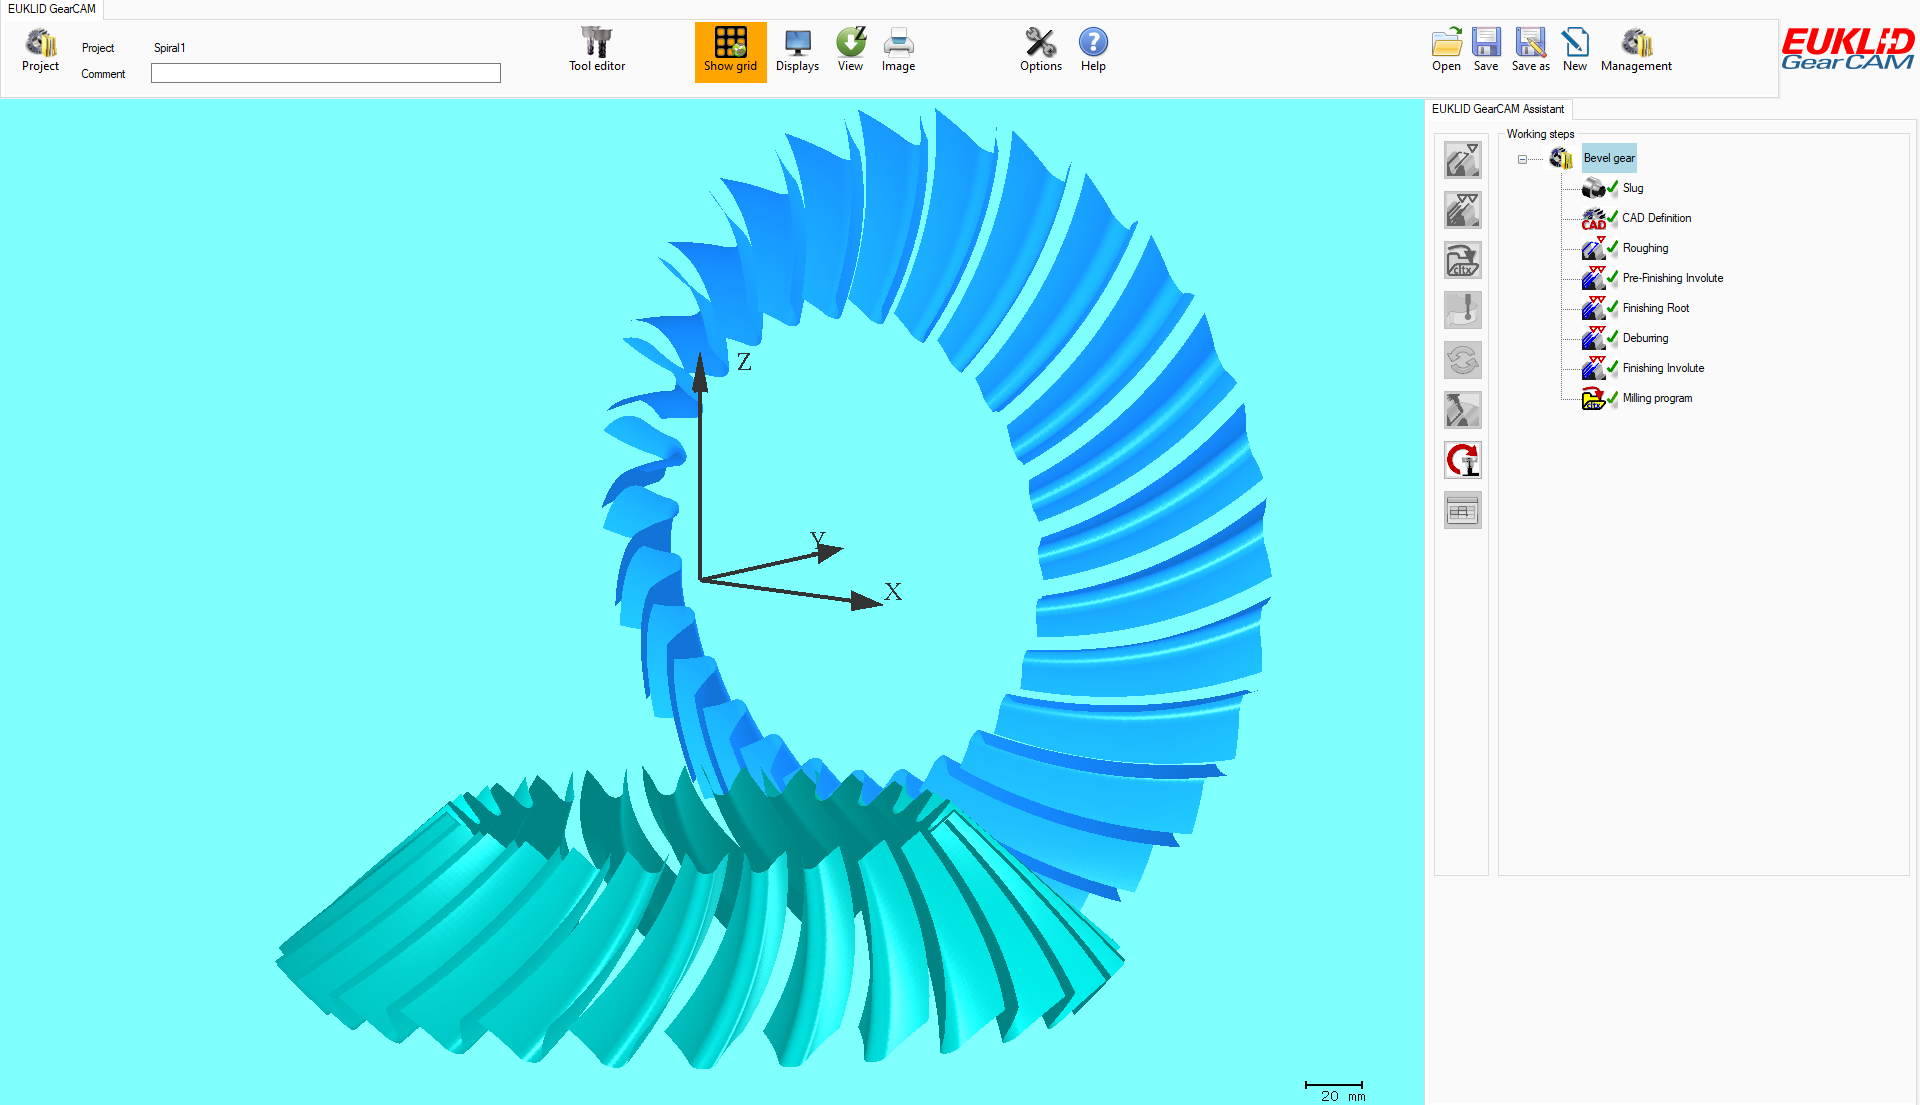
Task: Toggle the Deburring step status check
Action: tap(1613, 338)
